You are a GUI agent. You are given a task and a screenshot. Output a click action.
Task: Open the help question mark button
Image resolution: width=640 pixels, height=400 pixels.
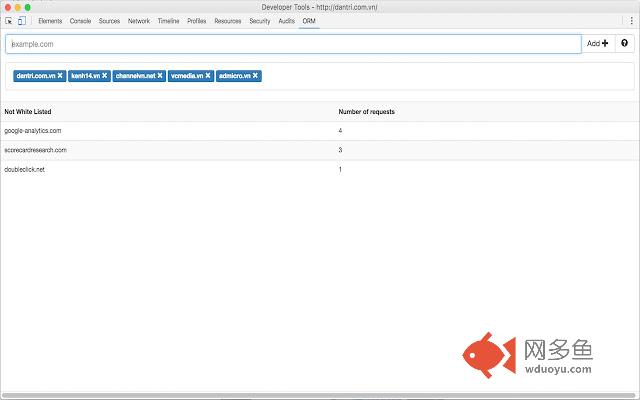click(x=625, y=44)
